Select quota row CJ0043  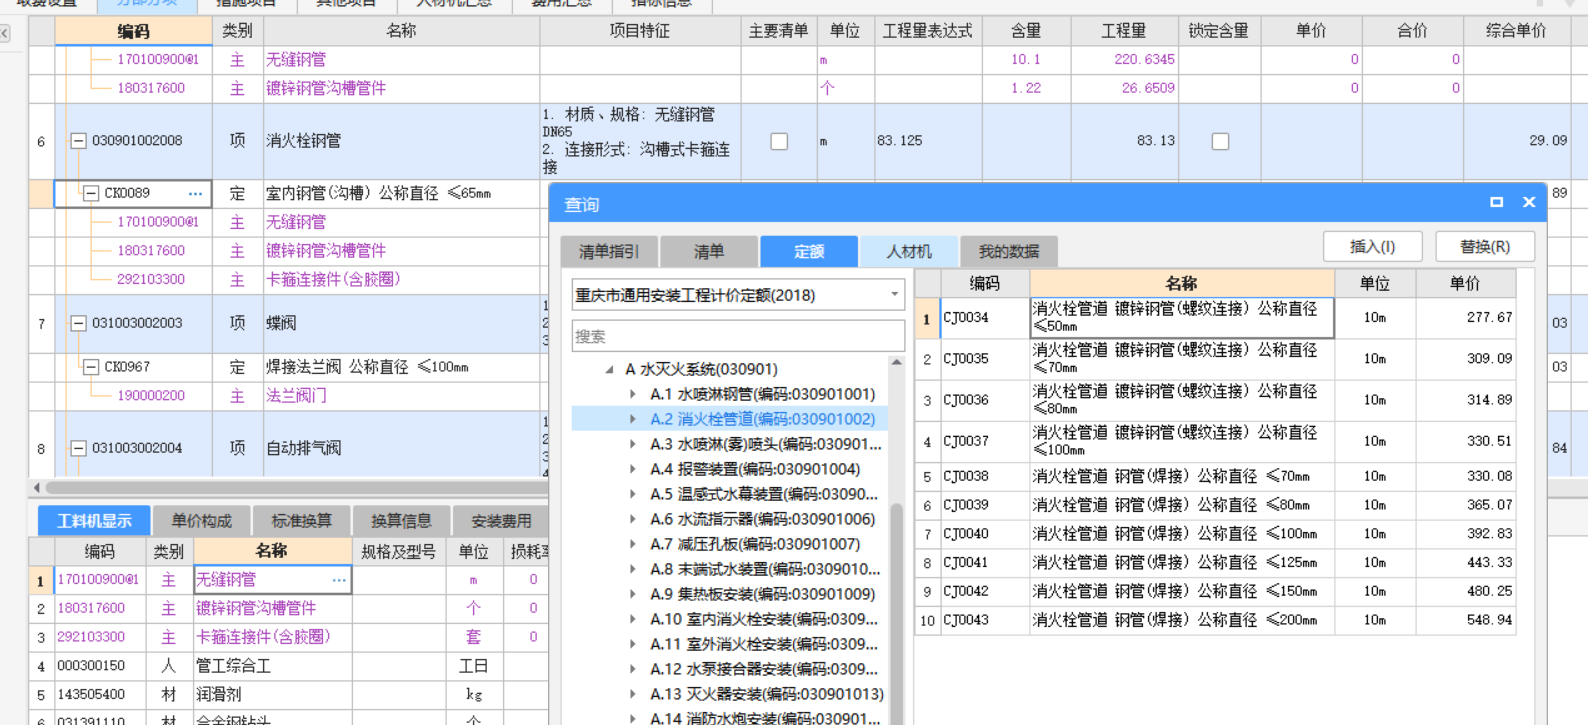(x=1215, y=620)
